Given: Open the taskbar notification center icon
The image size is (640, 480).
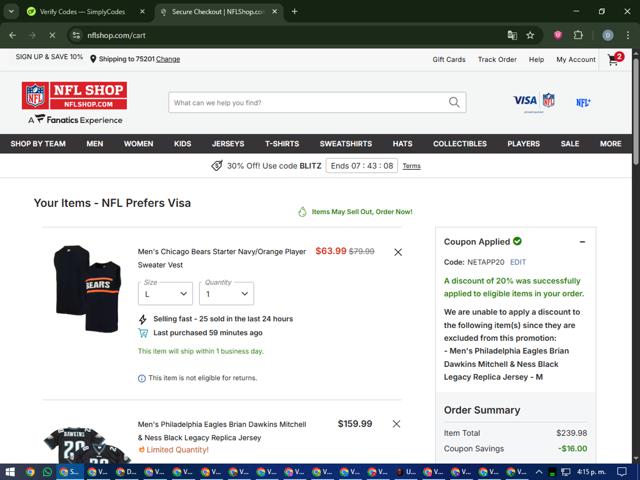Looking at the screenshot, I should [x=622, y=472].
